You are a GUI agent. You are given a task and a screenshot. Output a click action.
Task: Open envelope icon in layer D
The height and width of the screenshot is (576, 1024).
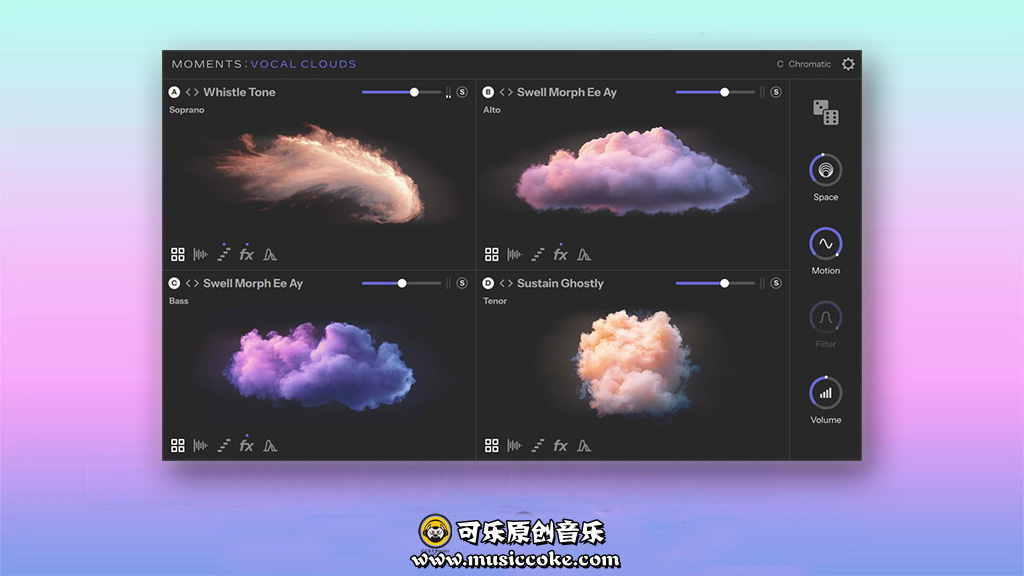click(584, 446)
